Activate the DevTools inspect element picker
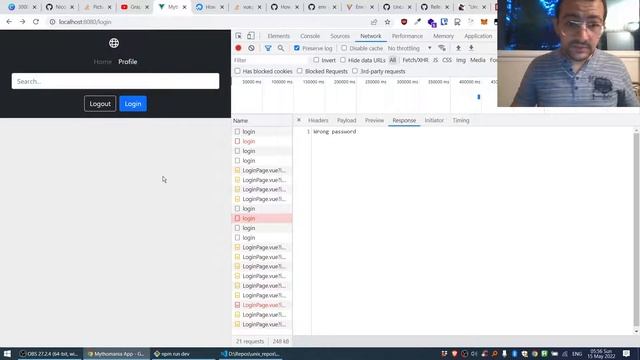The width and height of the screenshot is (640, 360). [239, 36]
